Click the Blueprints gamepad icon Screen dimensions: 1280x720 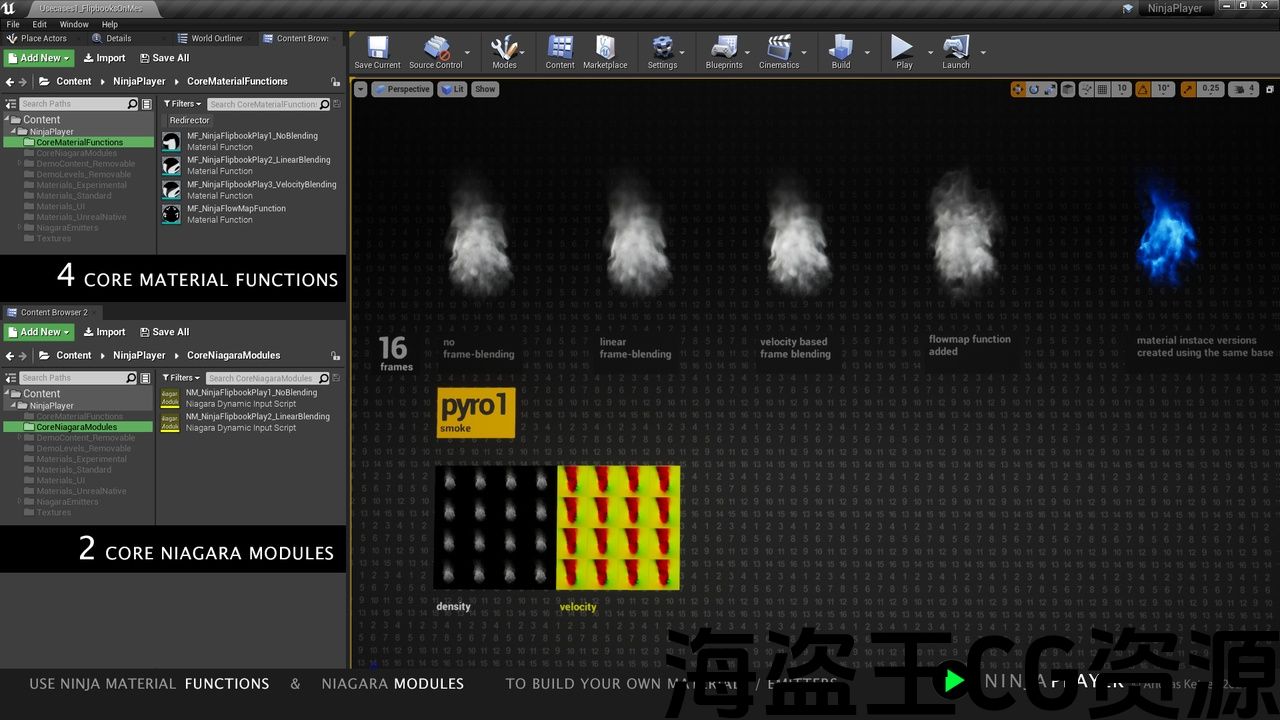coord(723,50)
